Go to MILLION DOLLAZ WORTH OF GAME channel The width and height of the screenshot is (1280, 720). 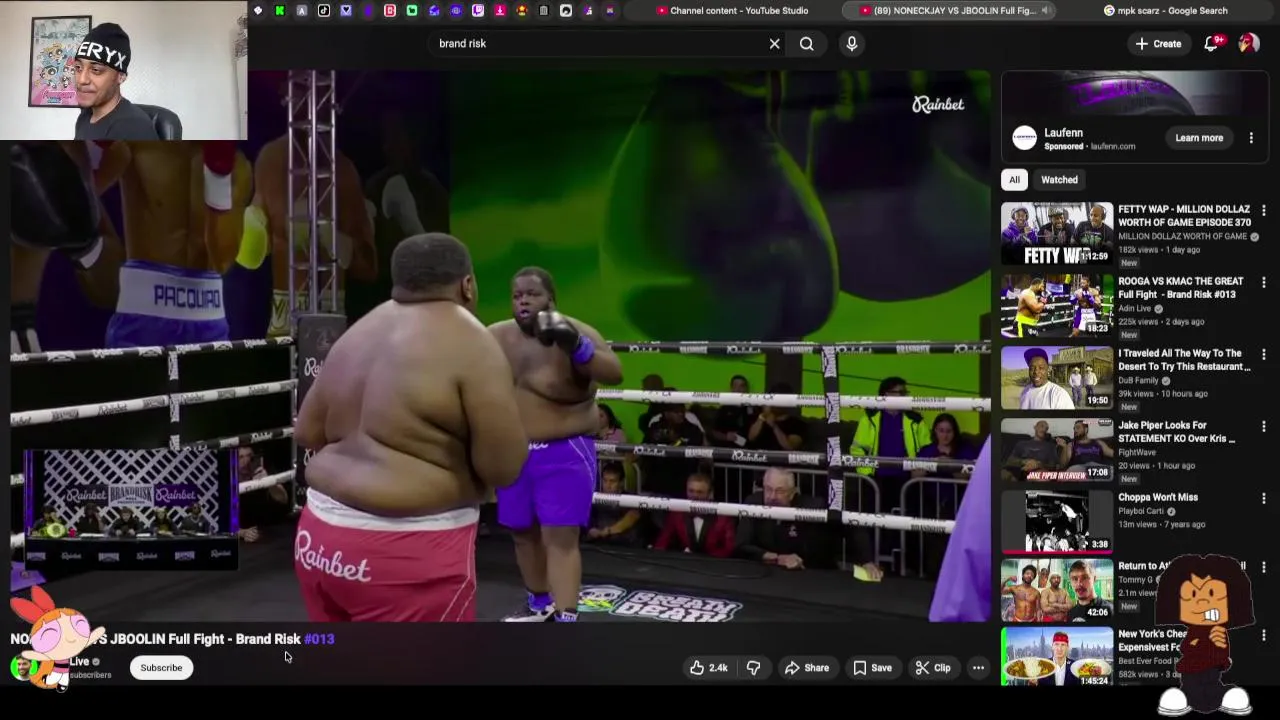[x=1182, y=237]
